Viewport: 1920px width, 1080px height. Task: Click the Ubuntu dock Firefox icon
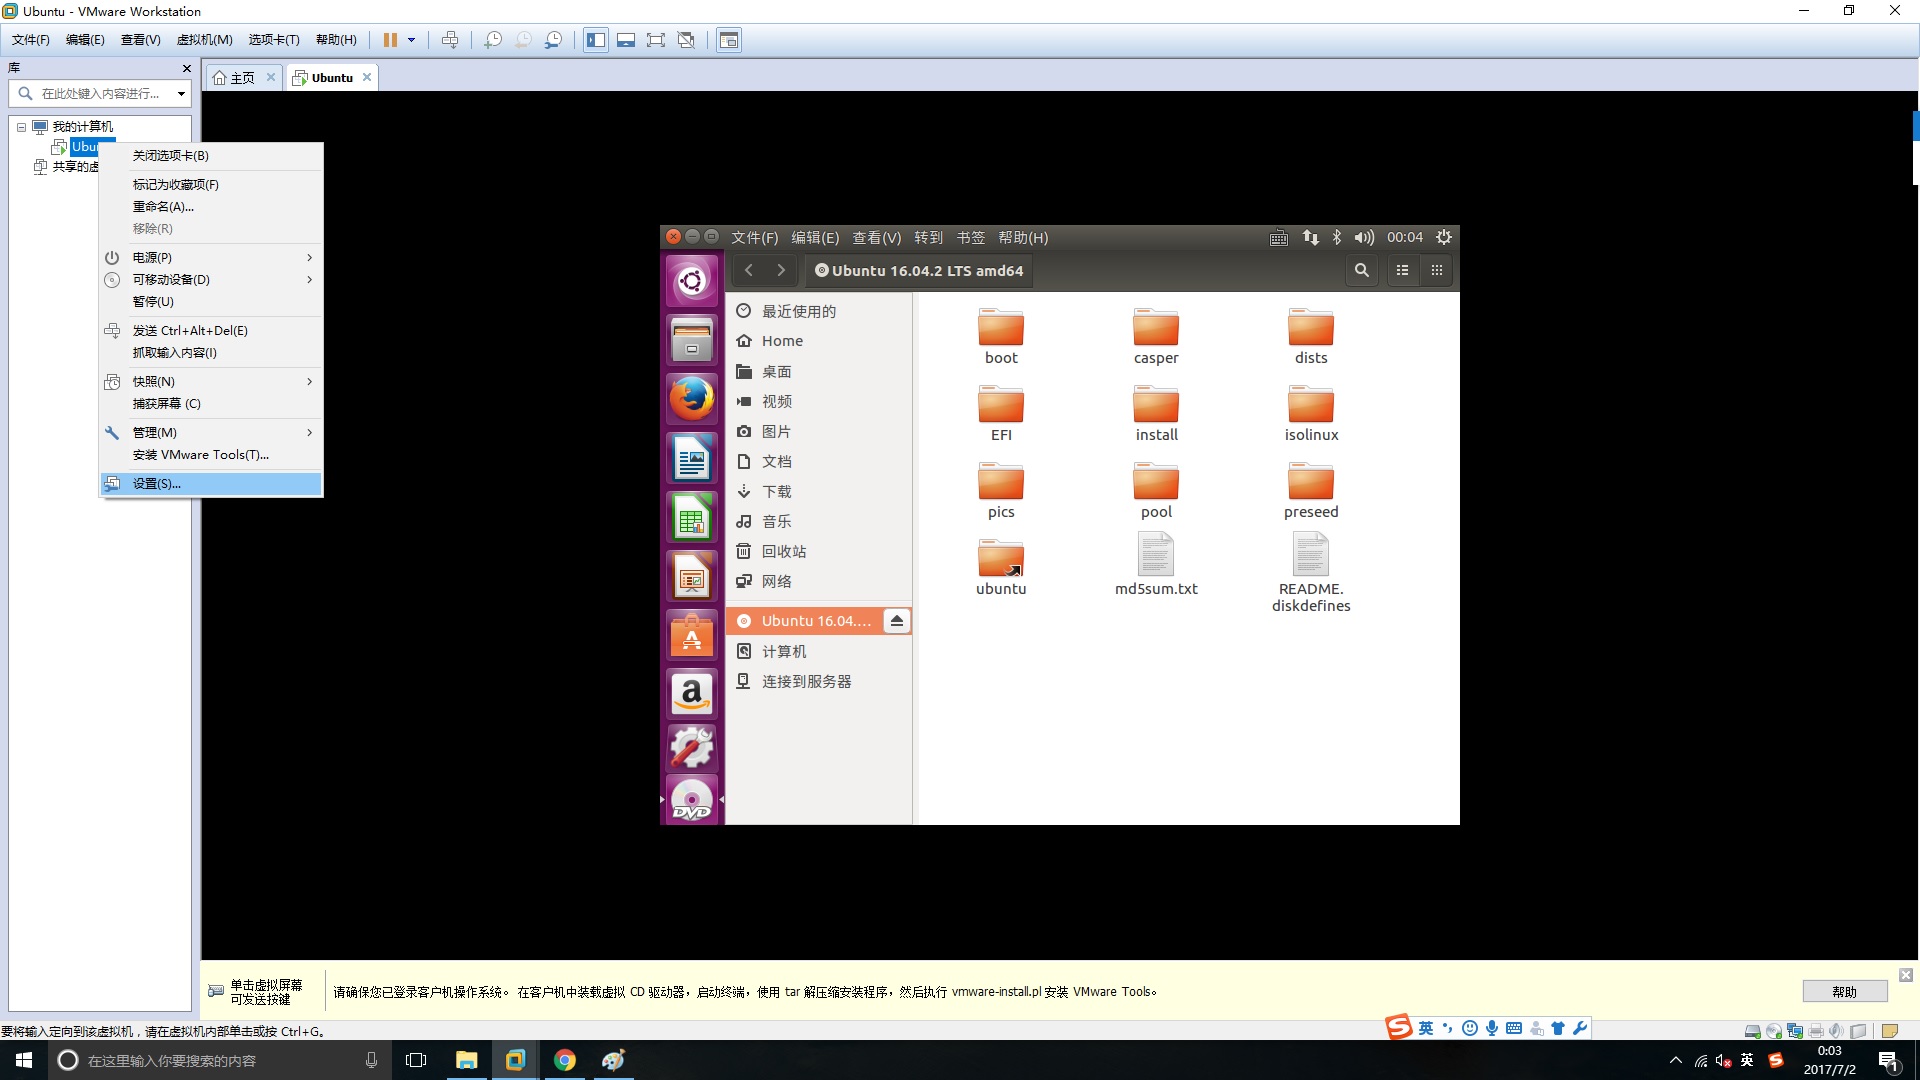(x=691, y=398)
